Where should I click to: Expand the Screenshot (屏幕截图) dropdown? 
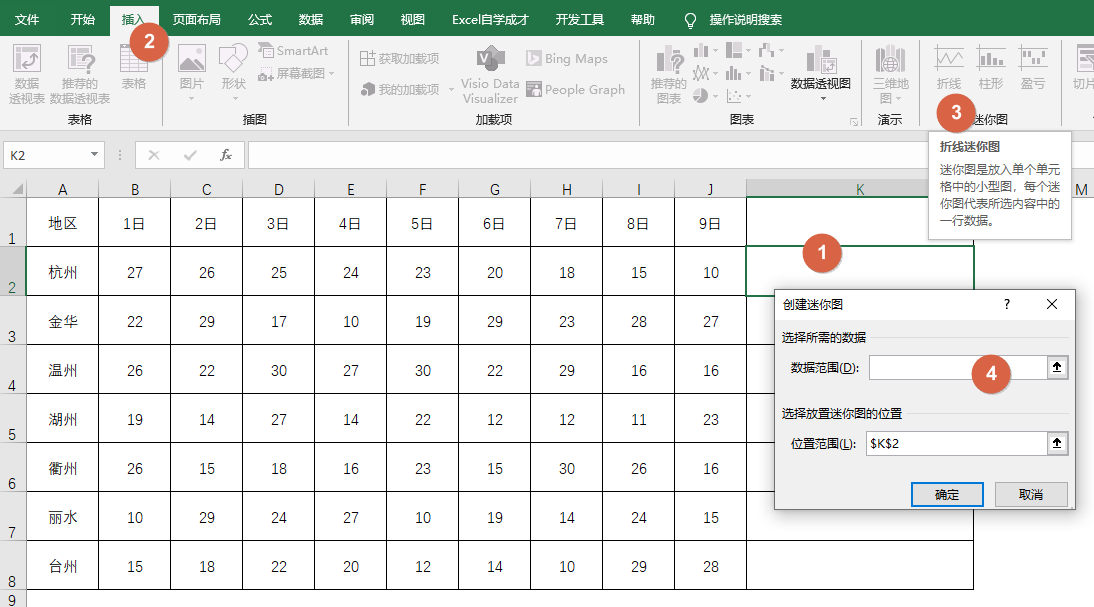pyautogui.click(x=331, y=73)
